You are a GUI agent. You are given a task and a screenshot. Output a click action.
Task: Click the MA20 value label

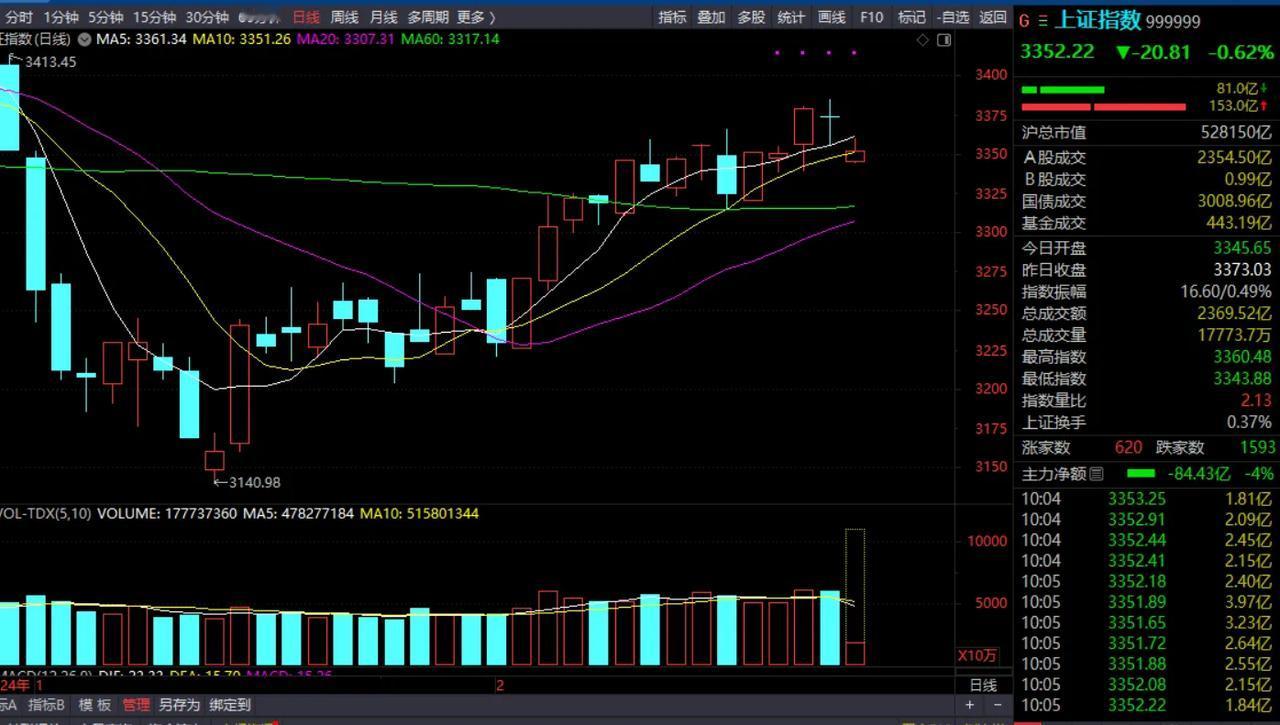pyautogui.click(x=346, y=39)
